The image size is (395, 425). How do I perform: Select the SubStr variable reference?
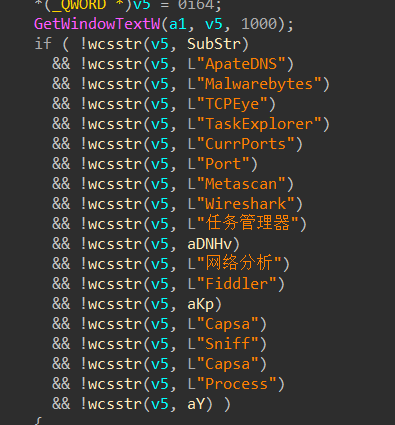(x=214, y=44)
